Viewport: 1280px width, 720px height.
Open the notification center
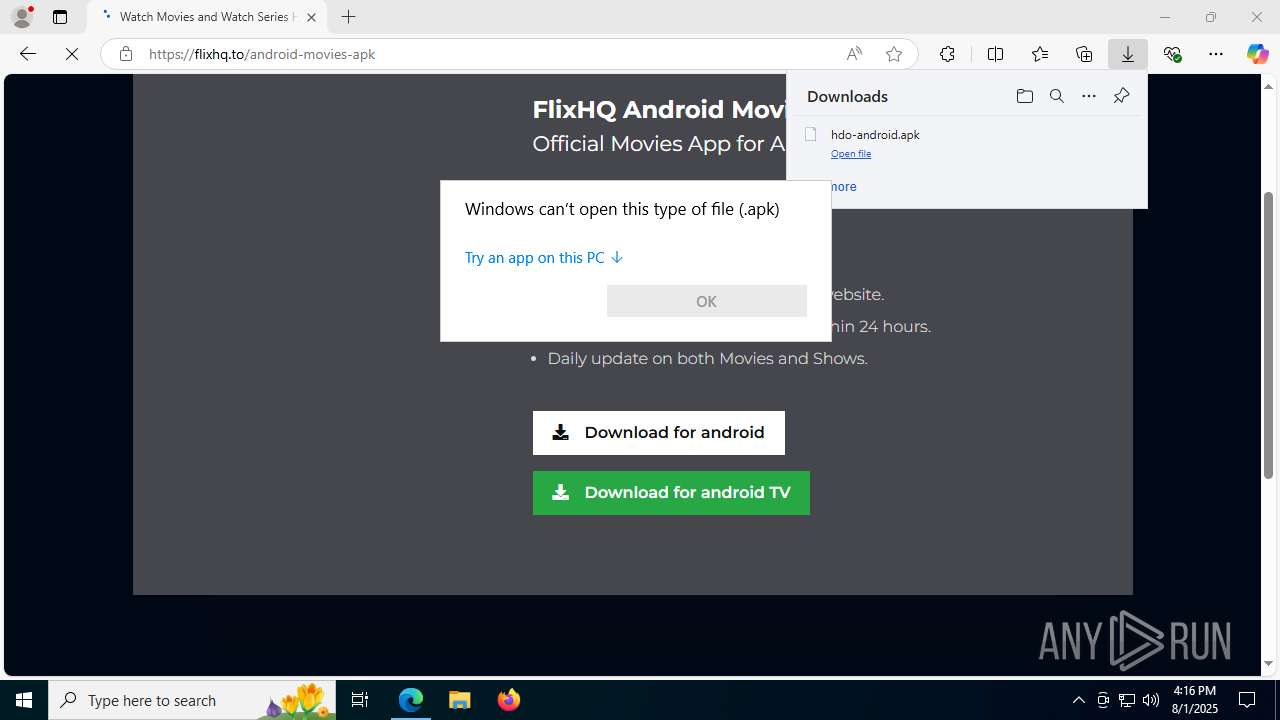tap(1247, 700)
